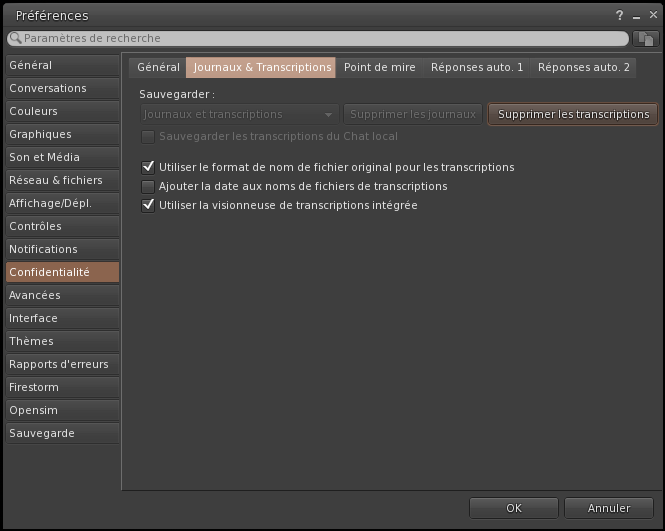Open the Sauvegarder dropdown list
The width and height of the screenshot is (665, 531).
click(x=238, y=114)
